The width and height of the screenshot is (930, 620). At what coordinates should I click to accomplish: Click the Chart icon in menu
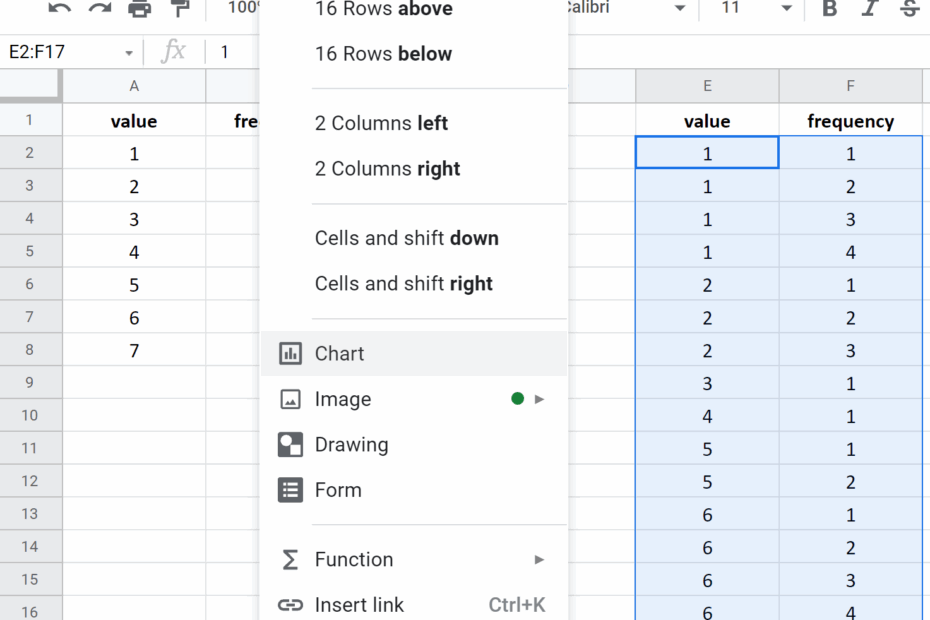coord(290,354)
